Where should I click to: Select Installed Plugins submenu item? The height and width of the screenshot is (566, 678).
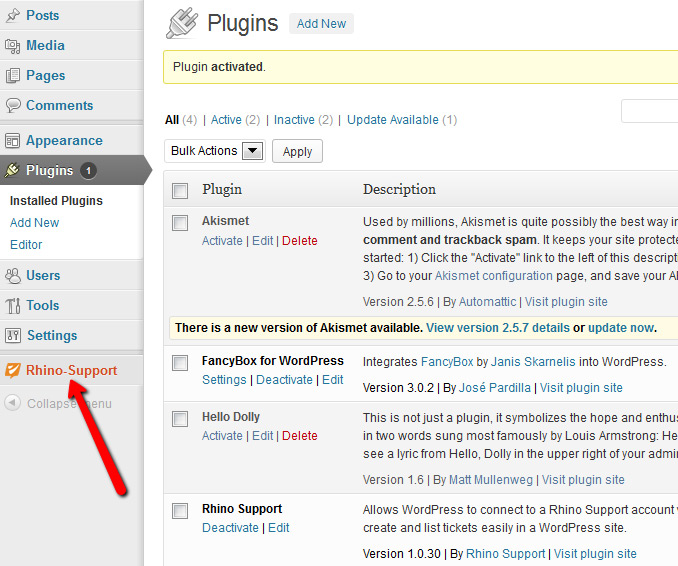coord(56,201)
